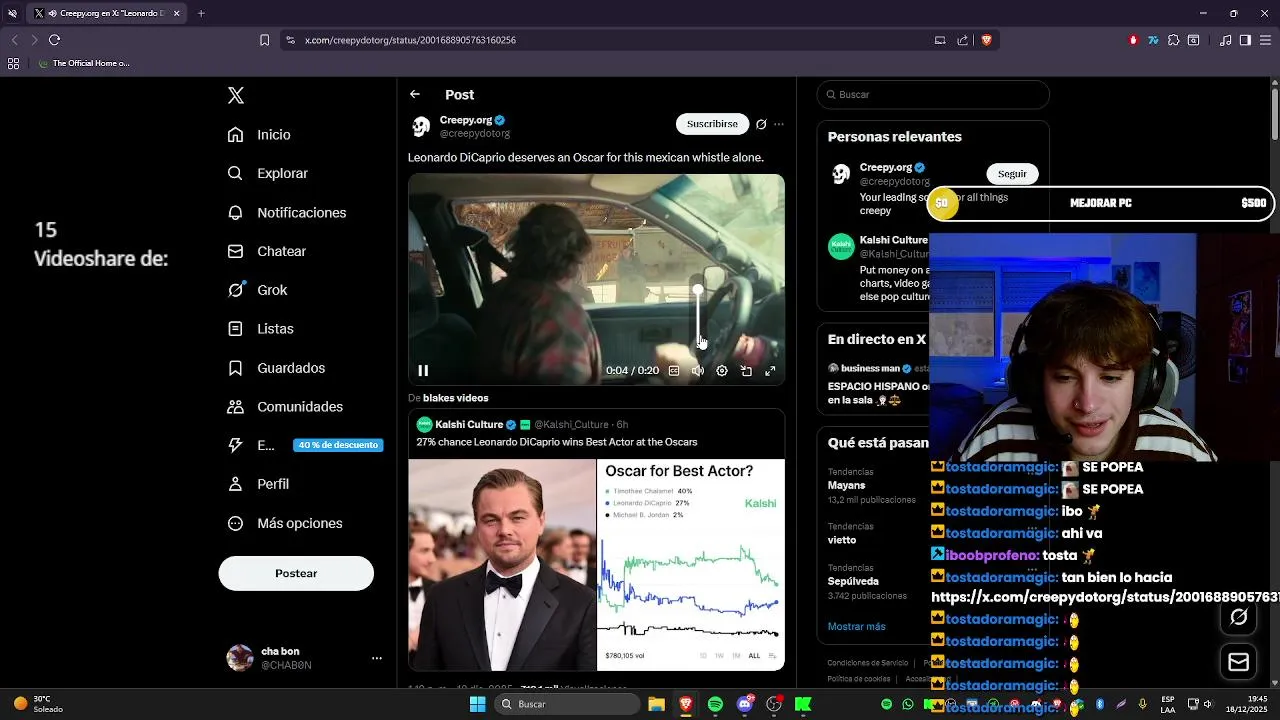Open the Mayans trend
Viewport: 1280px width, 720px height.
click(x=846, y=486)
